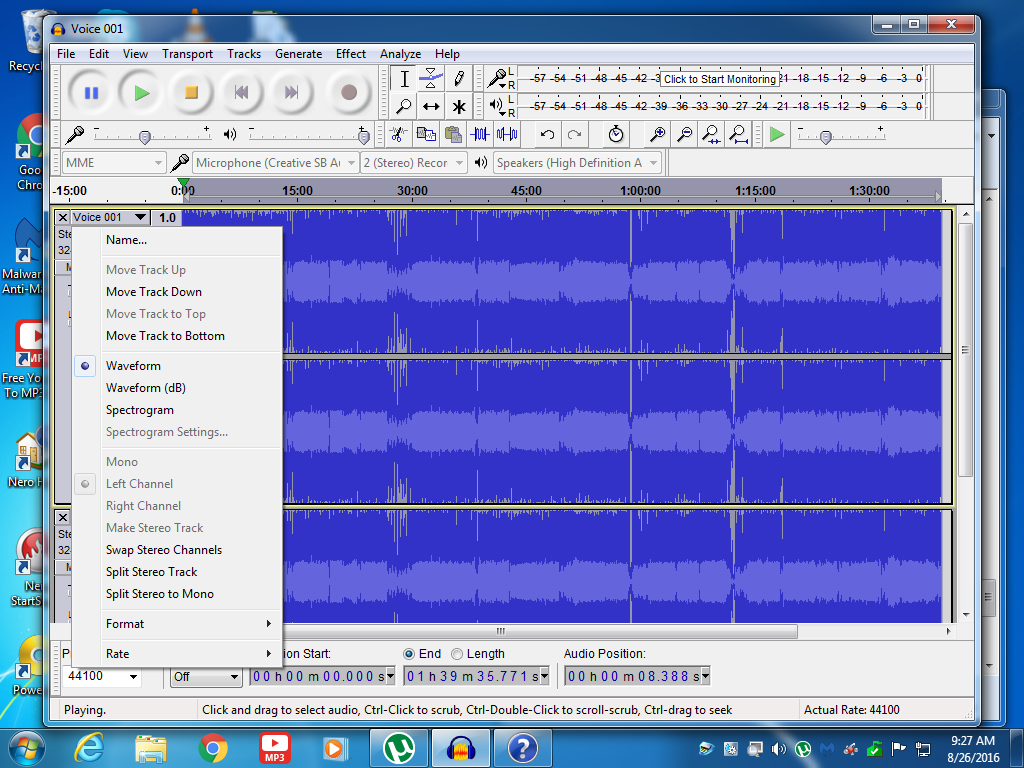
Task: Pause playback with the Pause button
Action: tap(91, 93)
